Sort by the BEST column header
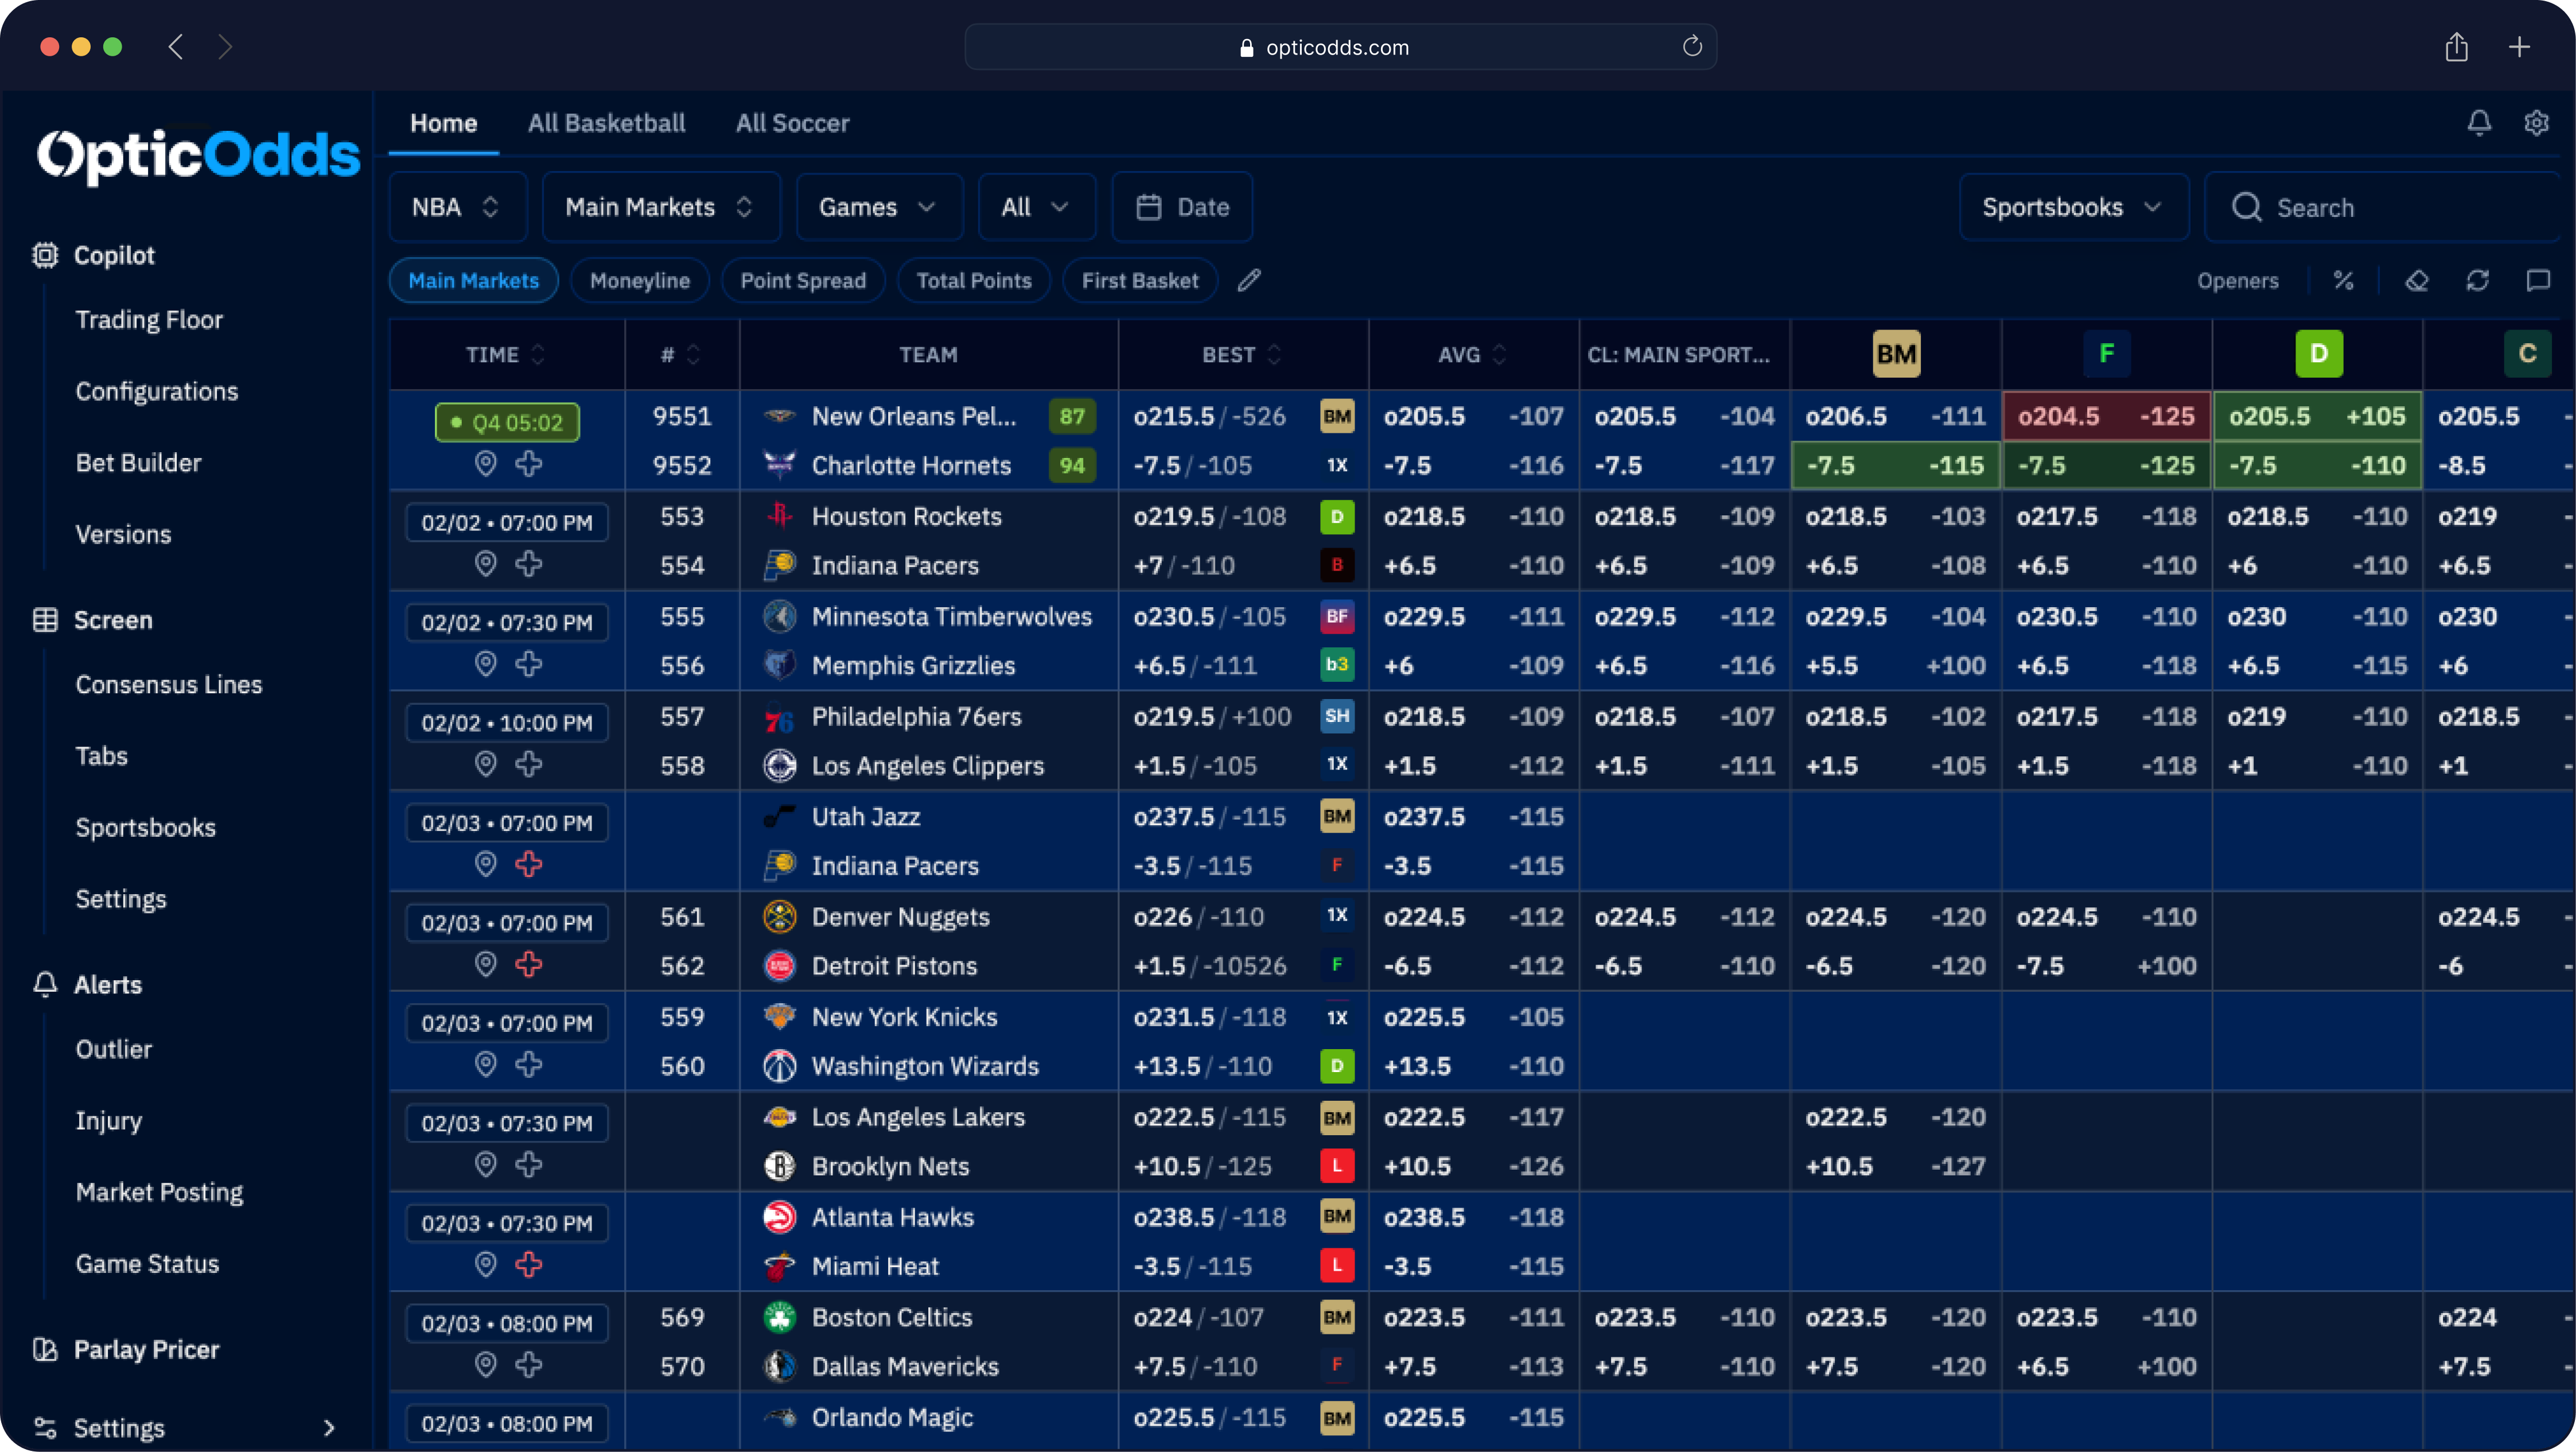 (x=1242, y=354)
